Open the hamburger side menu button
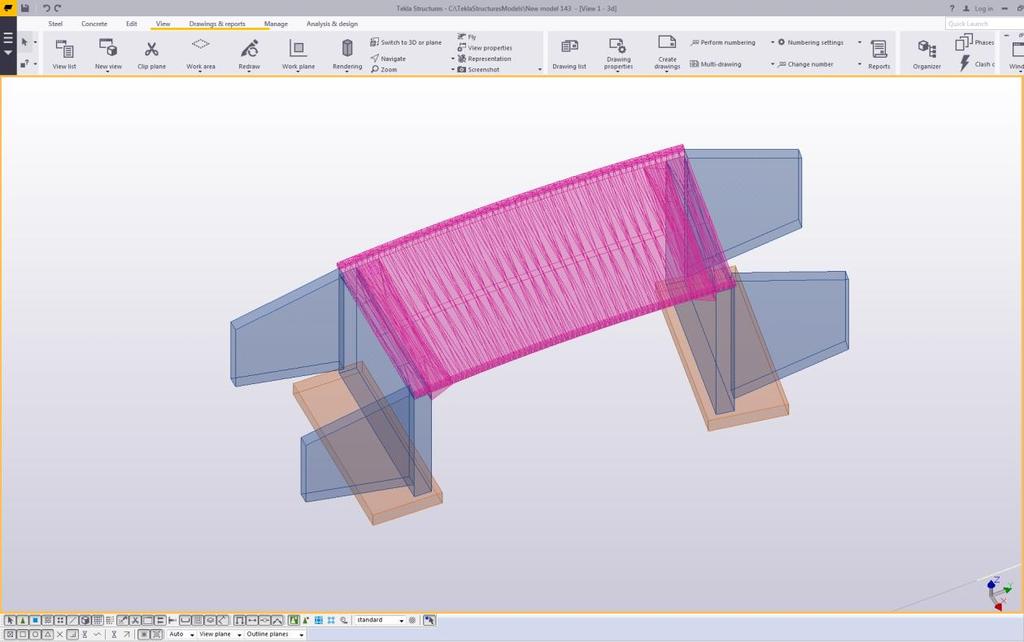This screenshot has width=1024, height=642. (8, 43)
